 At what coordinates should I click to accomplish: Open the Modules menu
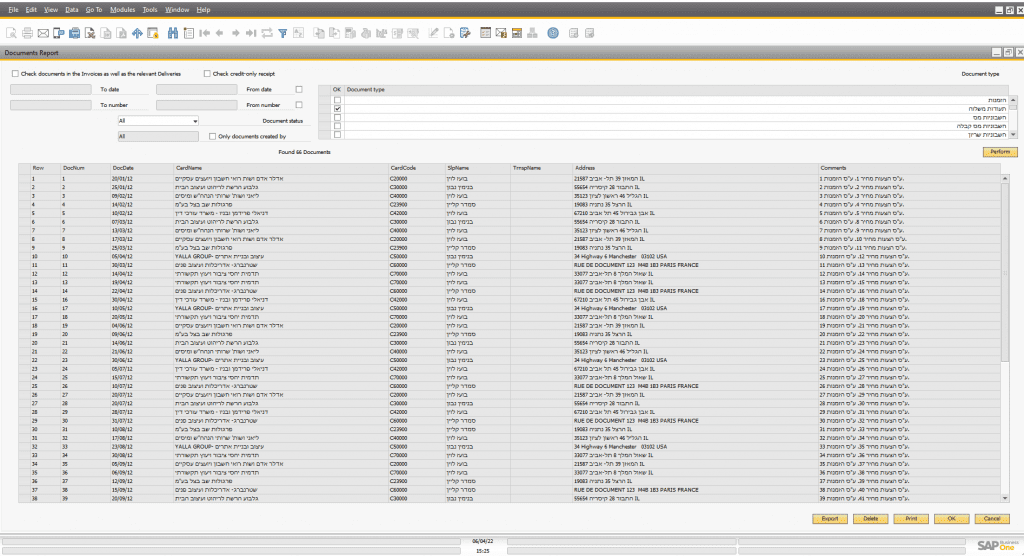(x=122, y=9)
